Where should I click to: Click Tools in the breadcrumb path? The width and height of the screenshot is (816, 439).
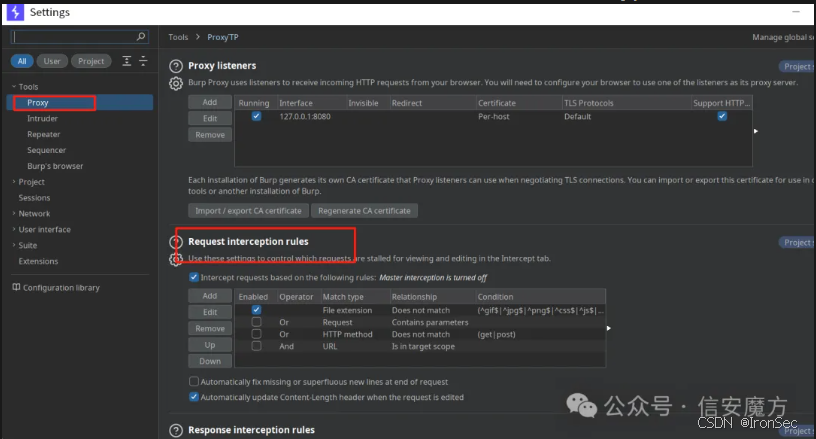tap(178, 37)
